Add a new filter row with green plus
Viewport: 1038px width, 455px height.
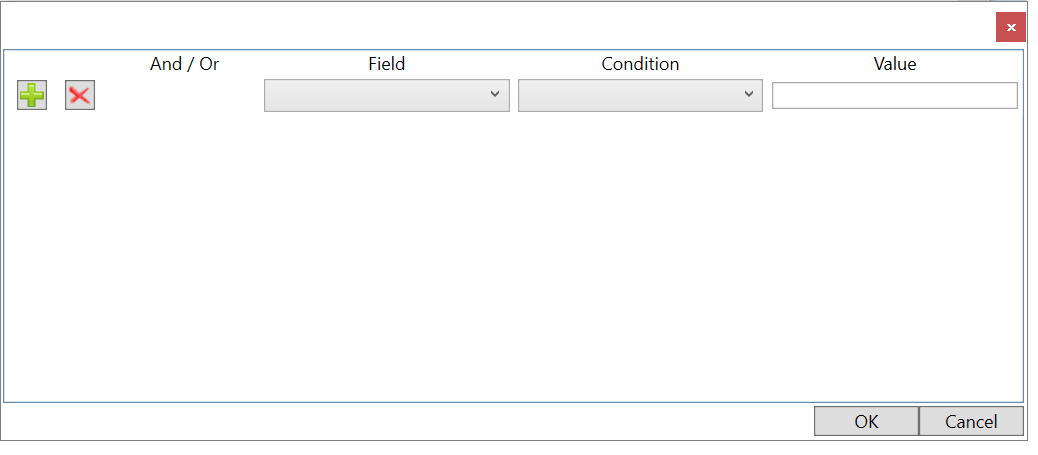[32, 95]
